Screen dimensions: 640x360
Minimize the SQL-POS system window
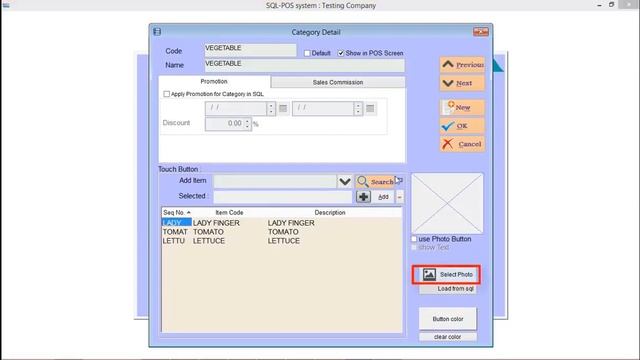(x=599, y=5)
